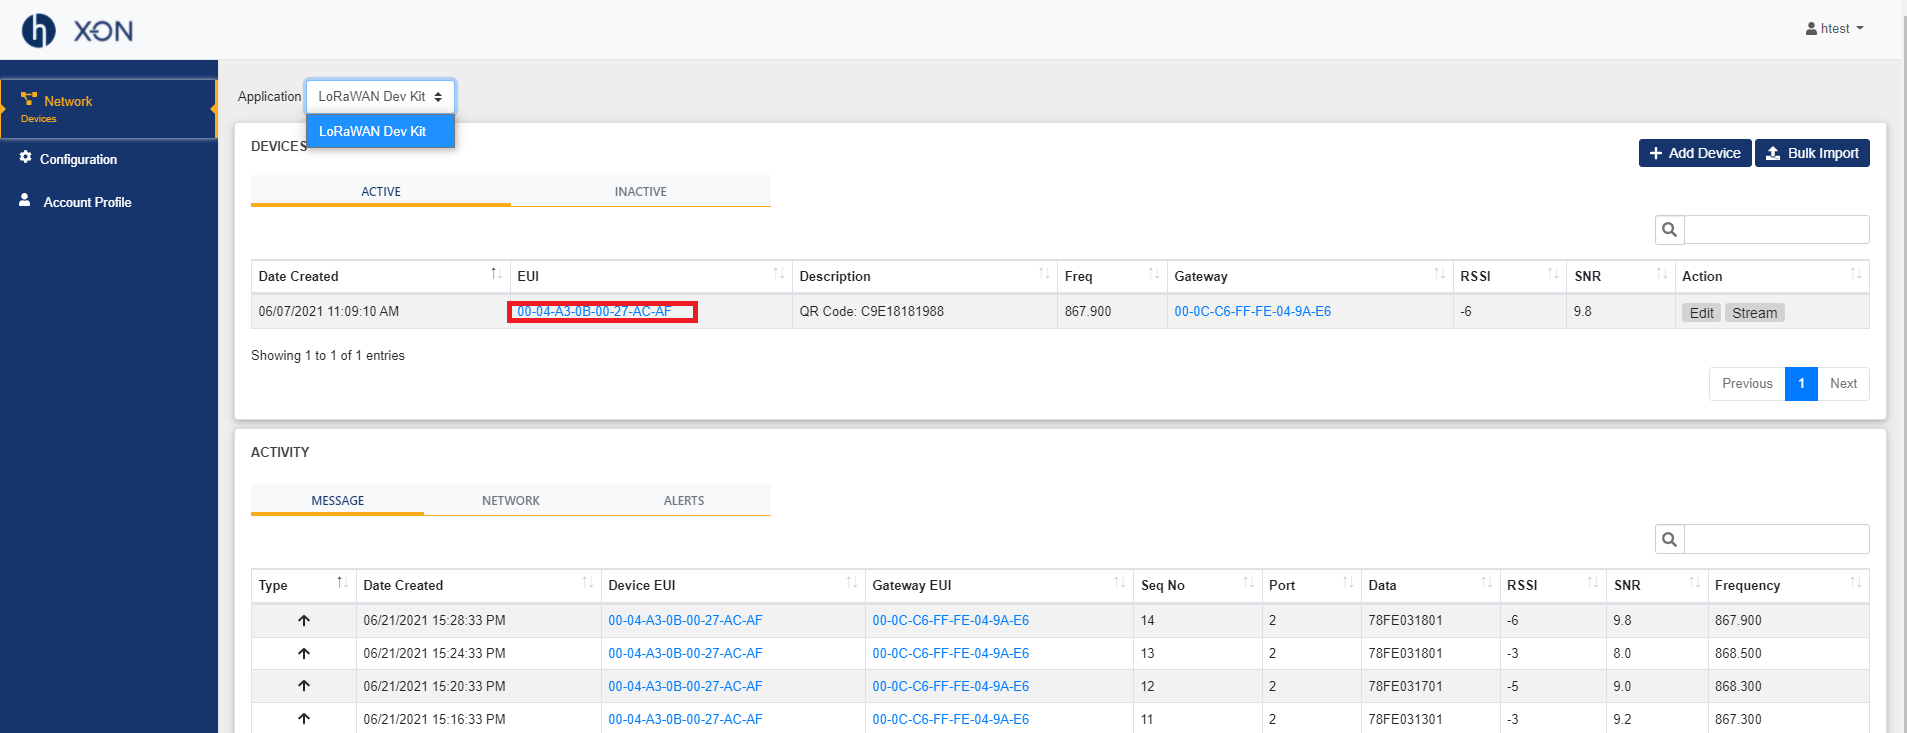Screen dimensions: 1907x733
Task: Click the Add Device button
Action: (x=1694, y=153)
